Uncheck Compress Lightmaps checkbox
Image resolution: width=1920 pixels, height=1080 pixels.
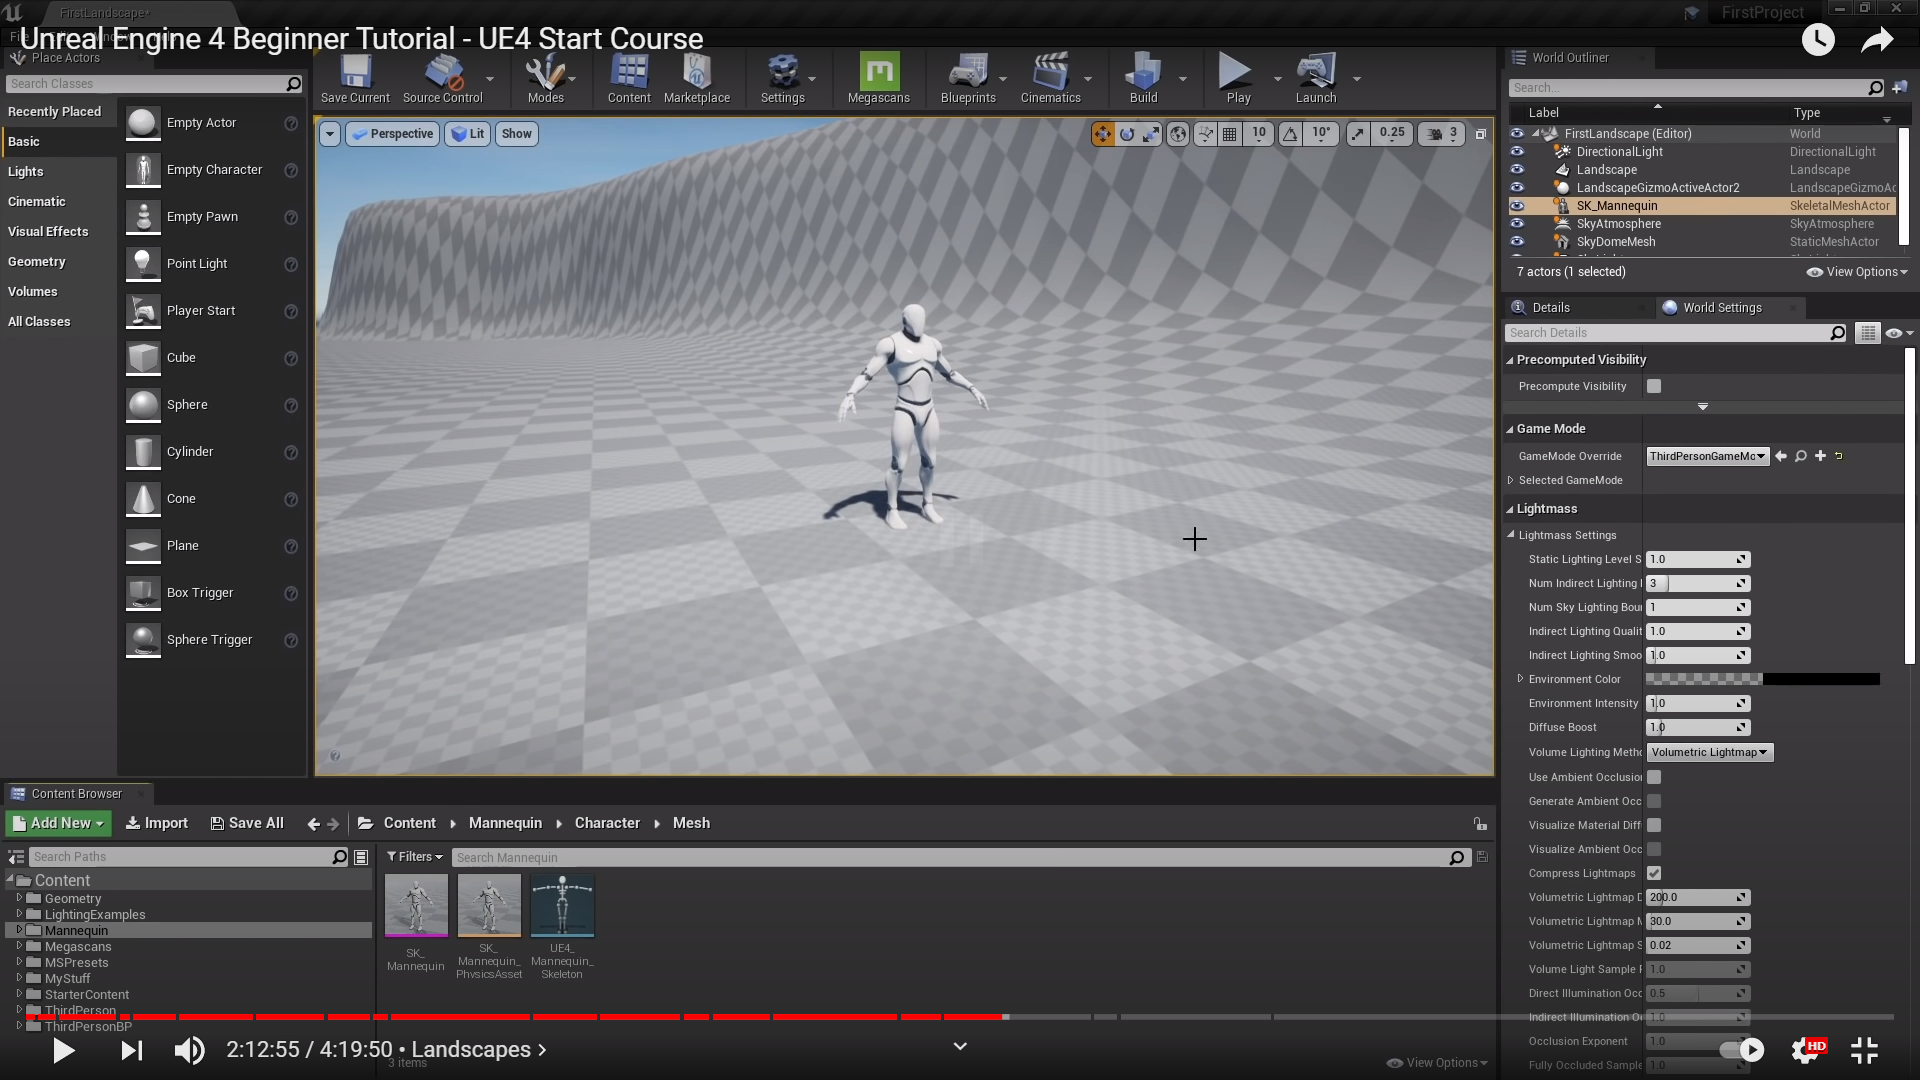(1654, 873)
